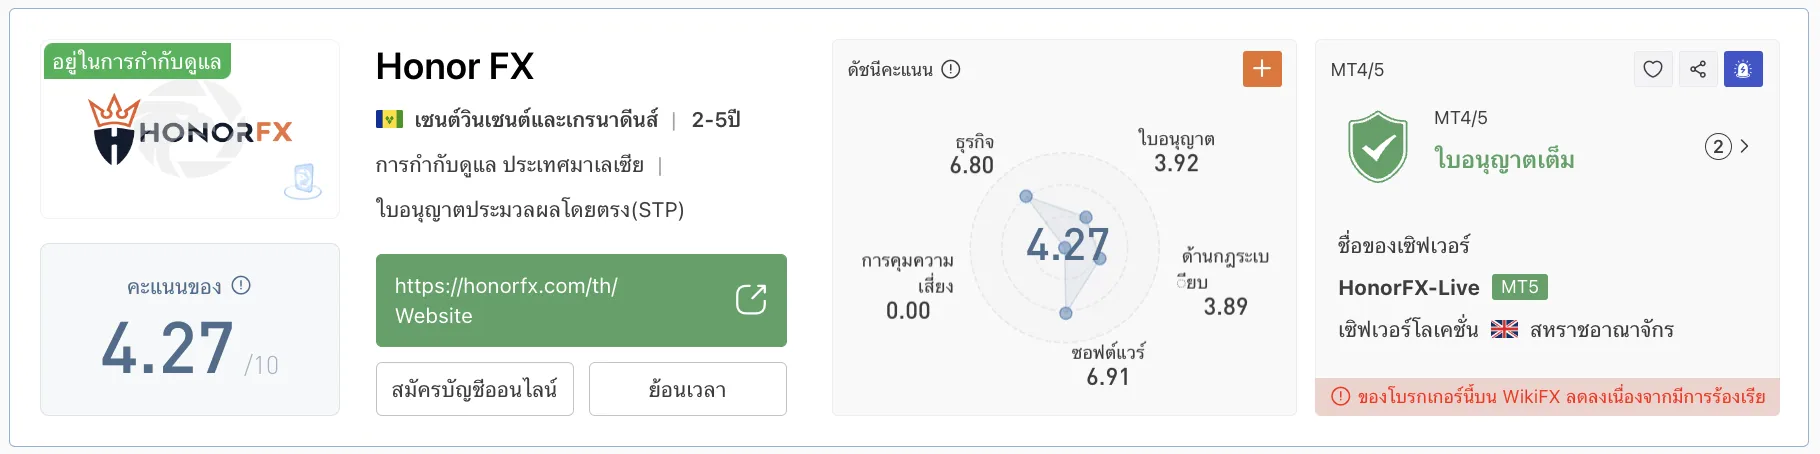Click the United Kingdom flag icon

[1504, 329]
